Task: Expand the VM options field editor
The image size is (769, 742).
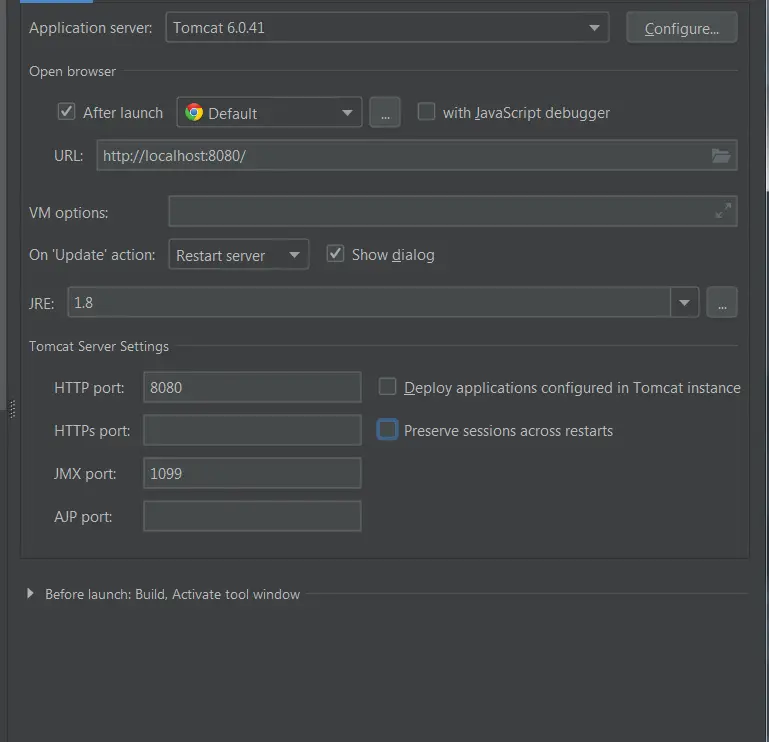Action: [723, 210]
